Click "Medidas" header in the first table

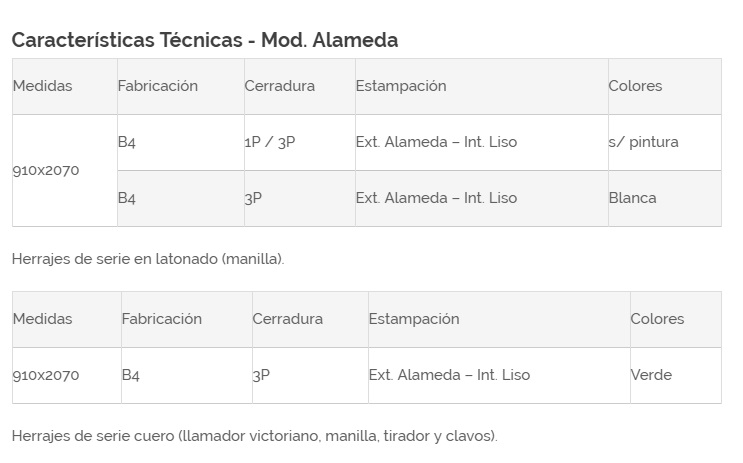(x=43, y=86)
